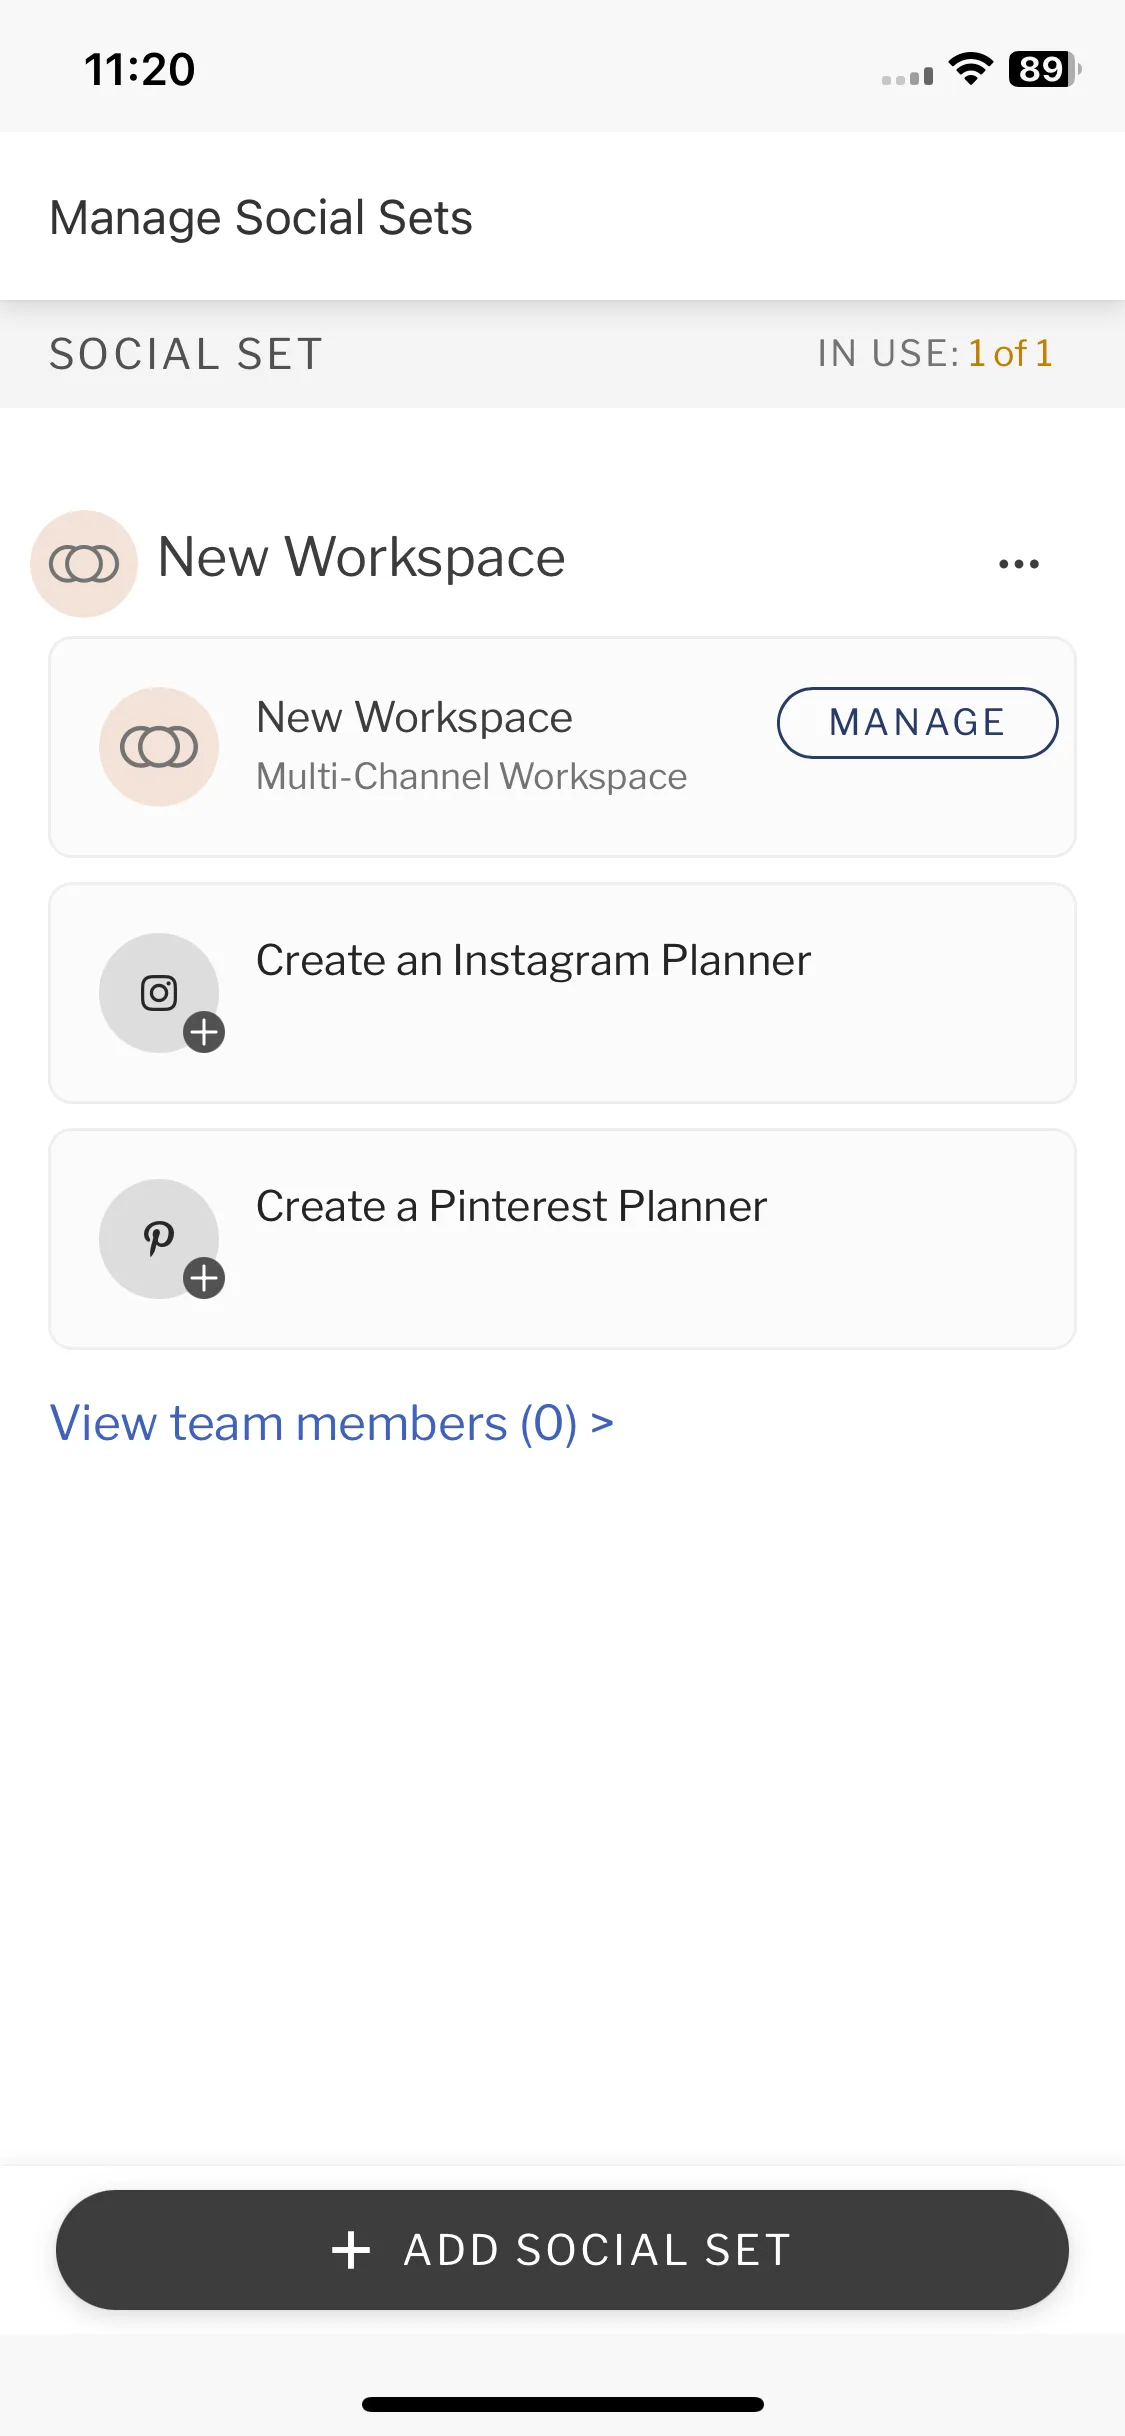Open the three-dot menu for New Workspace
Viewport: 1125px width, 2436px height.
point(1019,564)
